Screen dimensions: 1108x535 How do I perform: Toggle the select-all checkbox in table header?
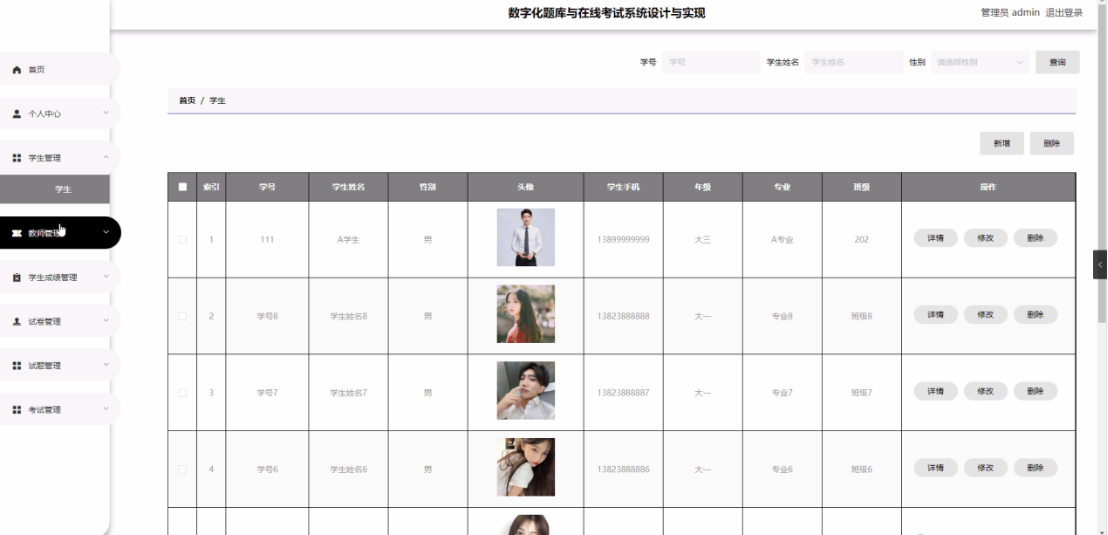click(x=183, y=187)
